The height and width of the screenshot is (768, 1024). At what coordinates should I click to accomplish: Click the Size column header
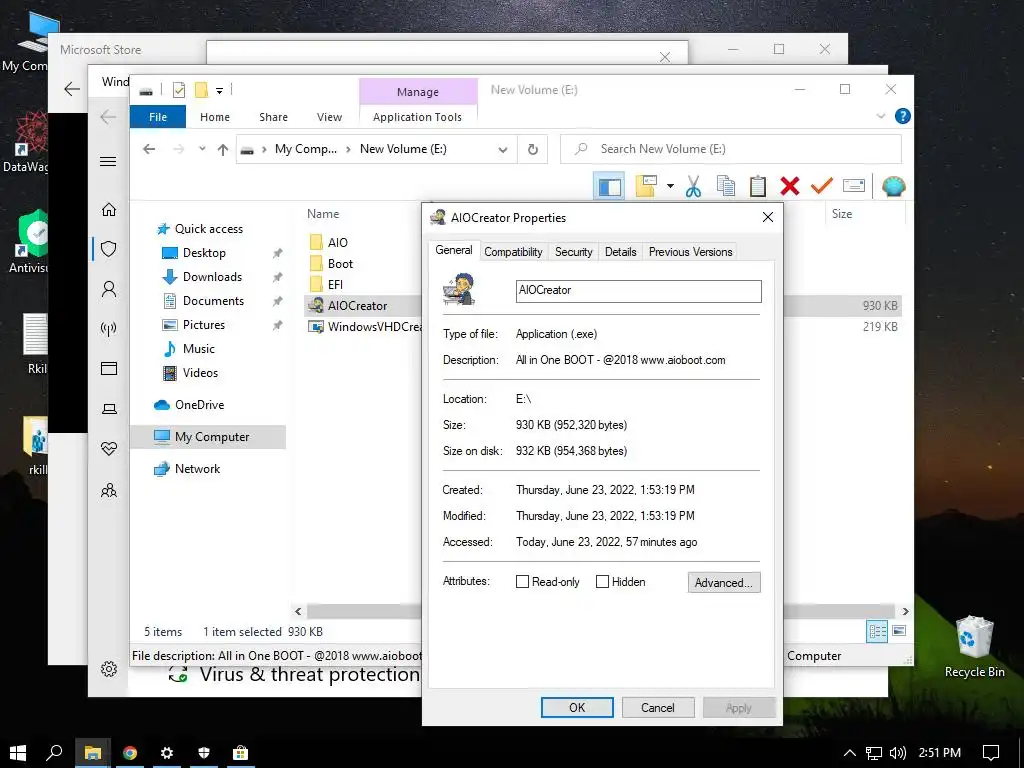(x=842, y=214)
